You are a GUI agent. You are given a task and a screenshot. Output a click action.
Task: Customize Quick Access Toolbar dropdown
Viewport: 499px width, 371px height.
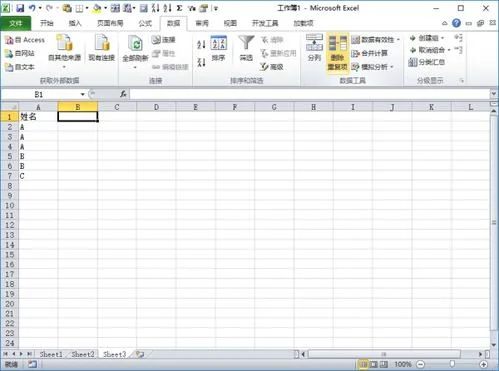216,8
